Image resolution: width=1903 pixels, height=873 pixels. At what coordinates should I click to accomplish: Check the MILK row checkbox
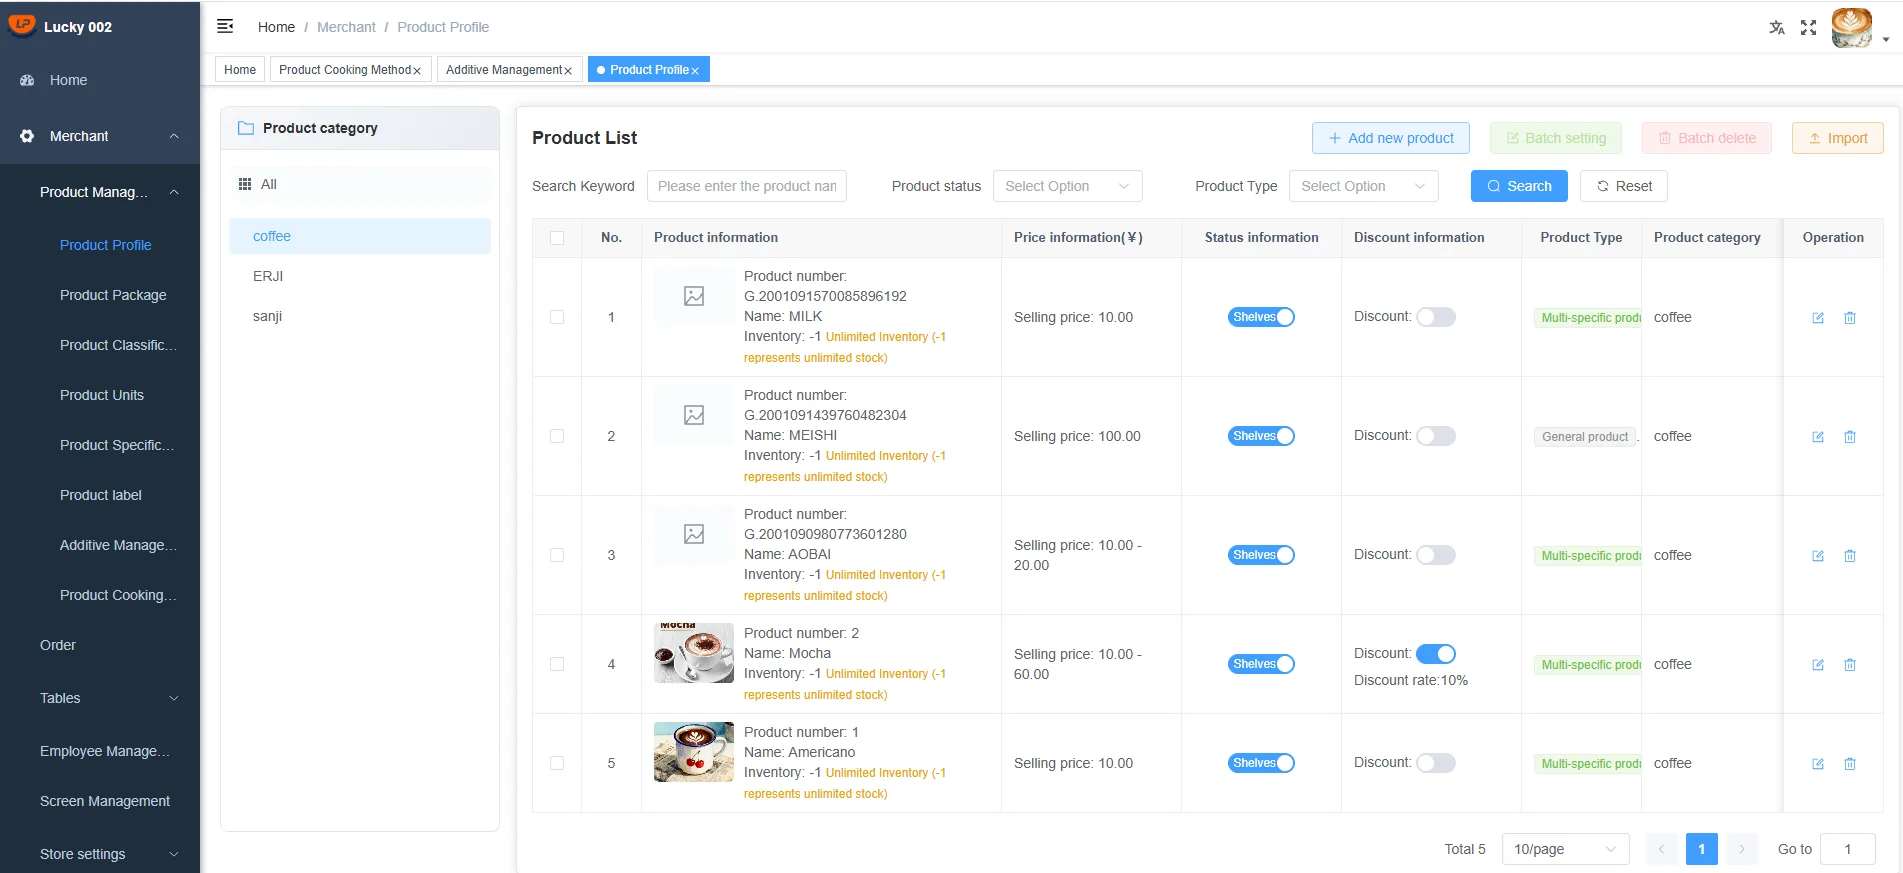[557, 317]
